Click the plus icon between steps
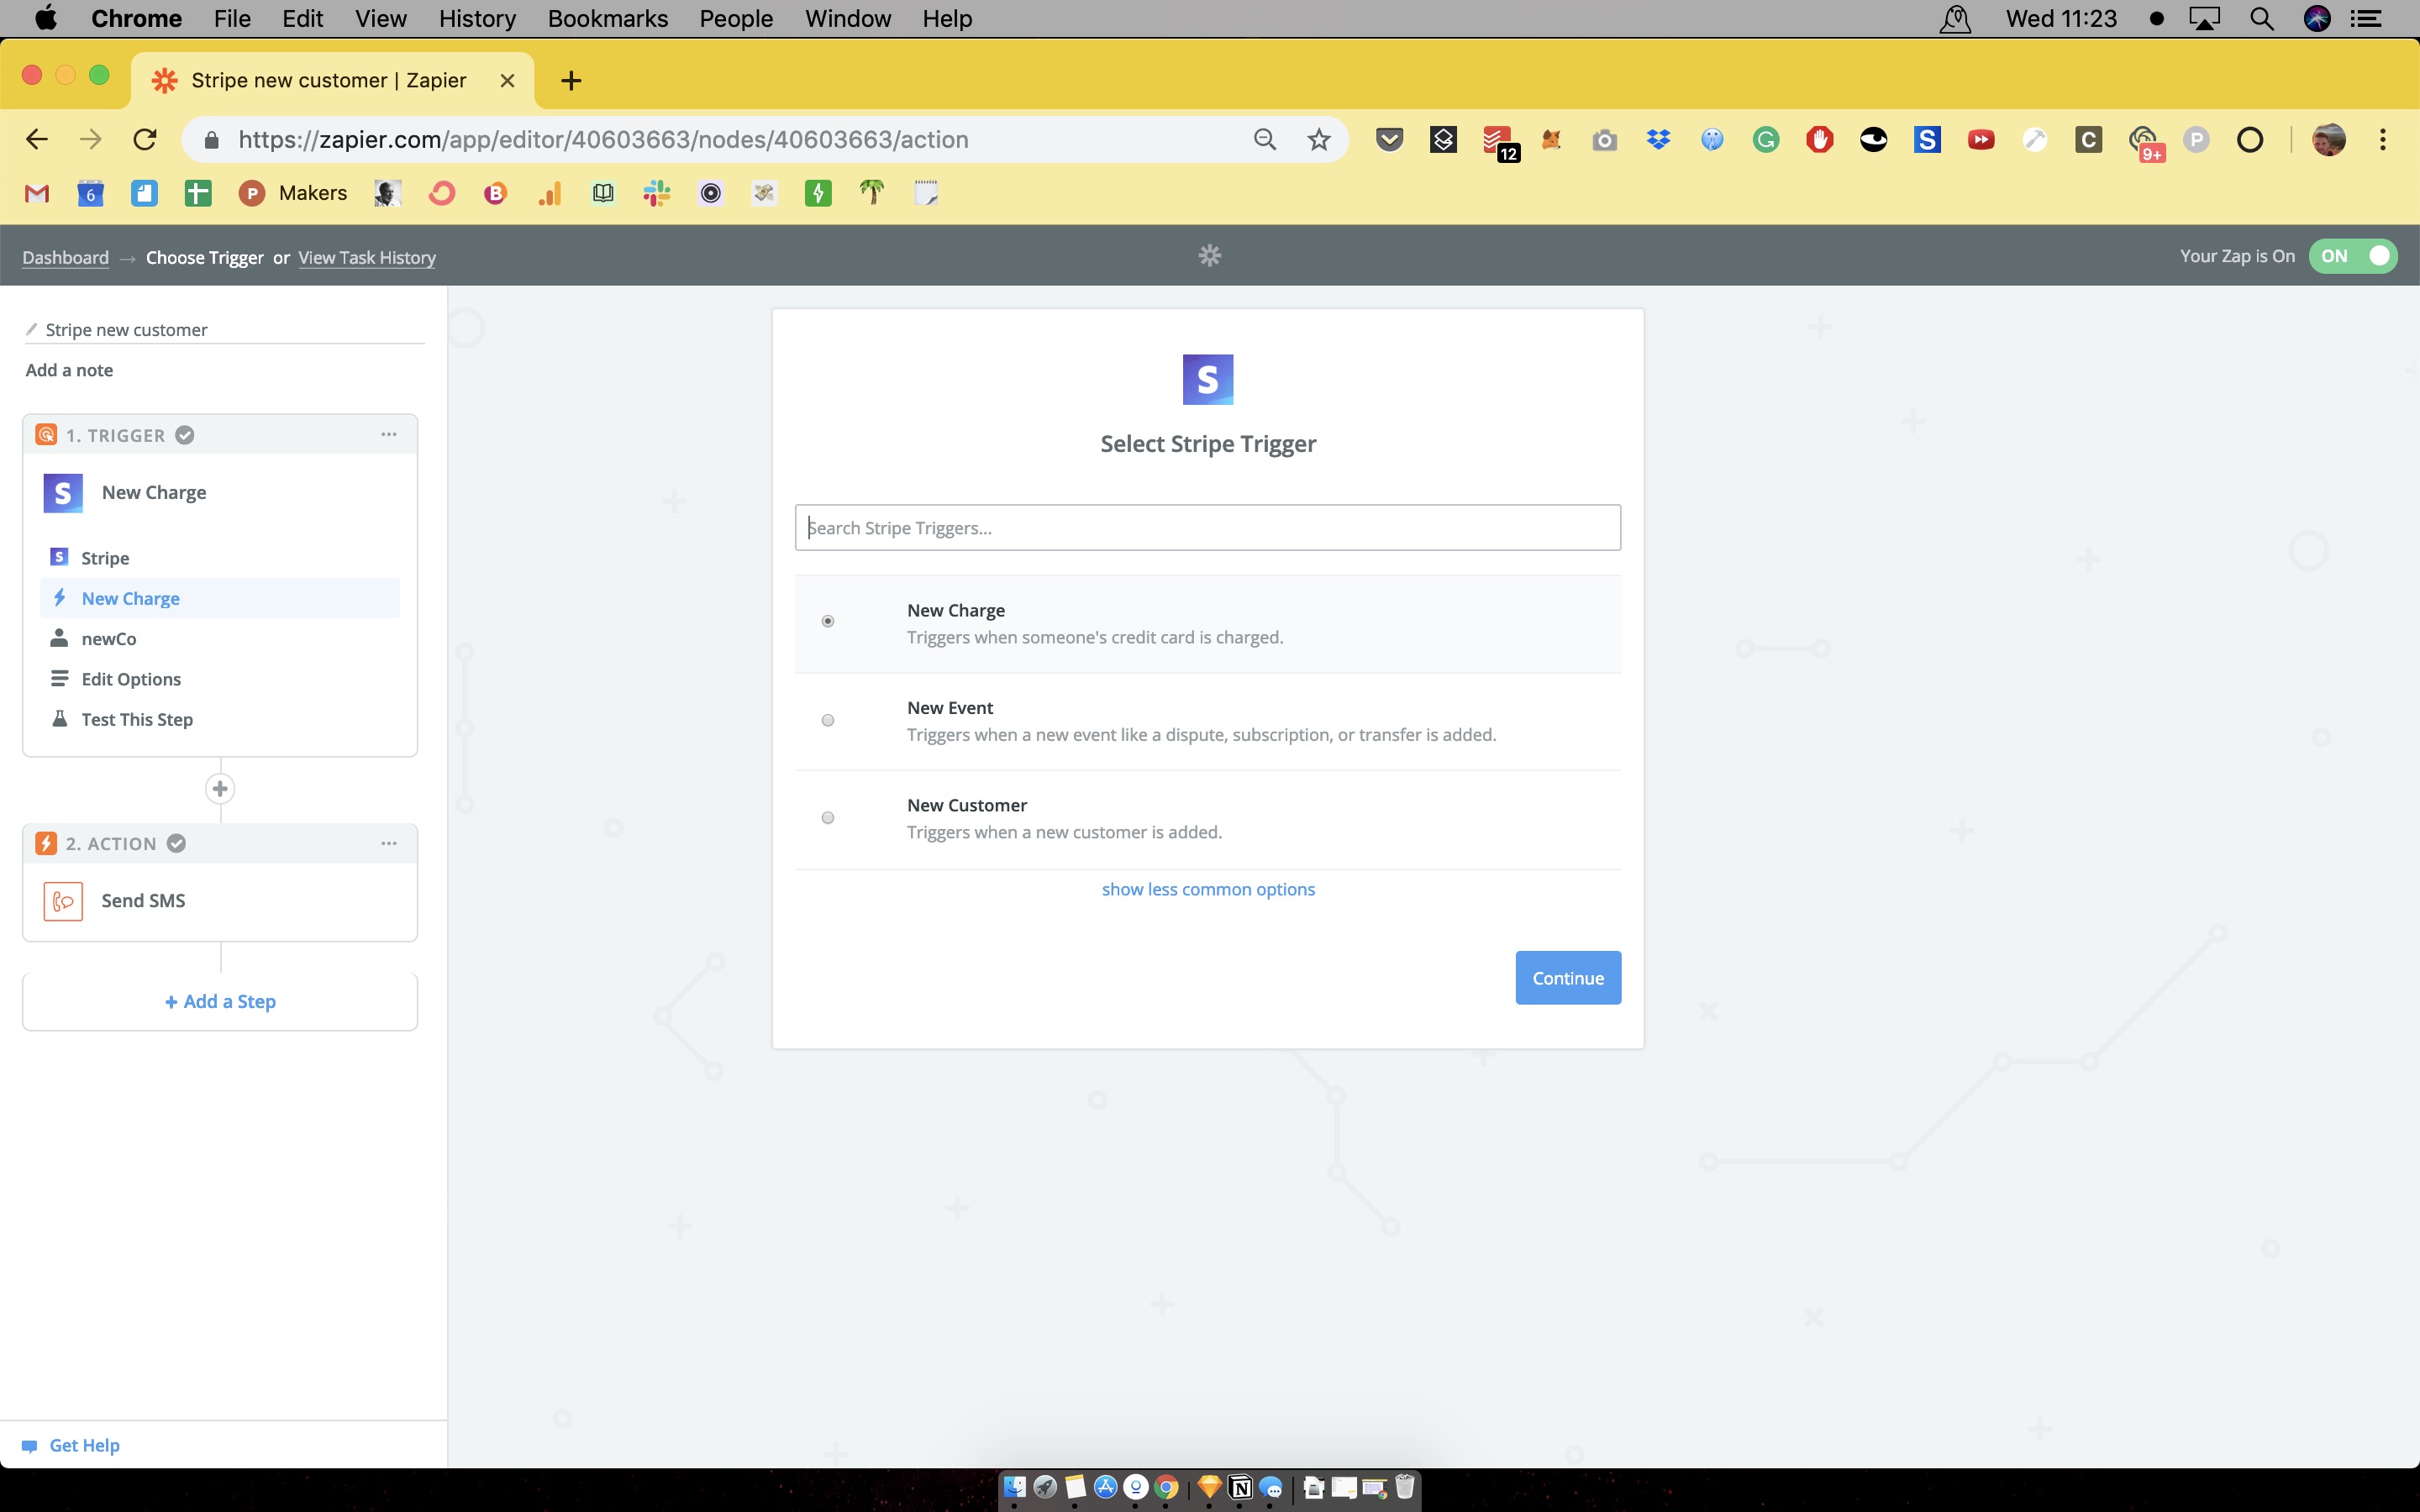The height and width of the screenshot is (1512, 2420). (220, 789)
